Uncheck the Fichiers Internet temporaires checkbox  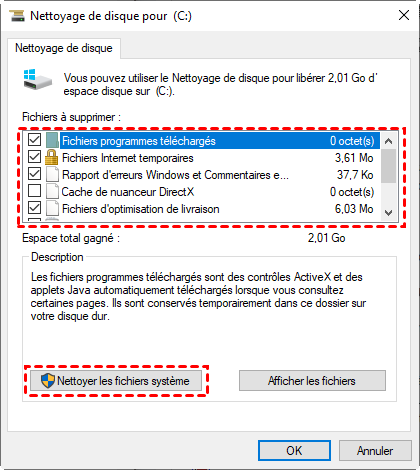(34, 157)
